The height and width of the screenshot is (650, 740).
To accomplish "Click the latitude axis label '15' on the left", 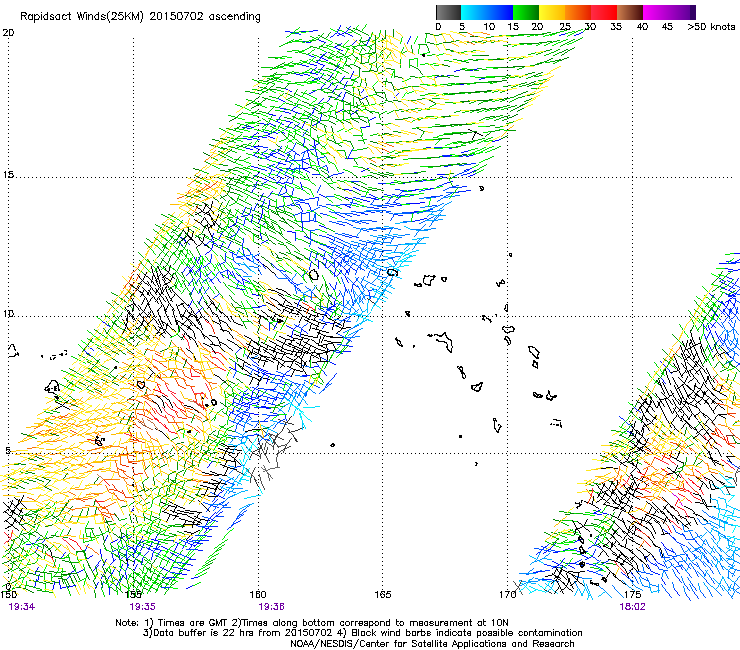I will 8,175.
